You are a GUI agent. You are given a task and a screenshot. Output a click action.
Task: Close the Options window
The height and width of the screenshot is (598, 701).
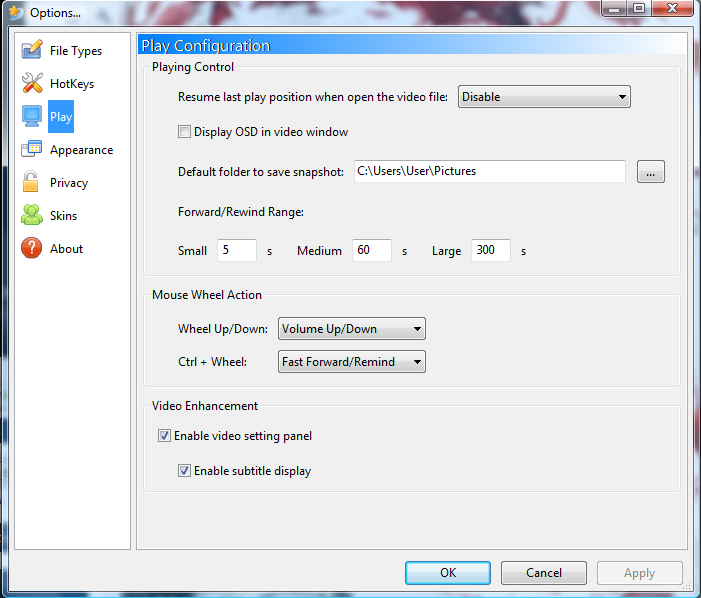pyautogui.click(x=672, y=8)
